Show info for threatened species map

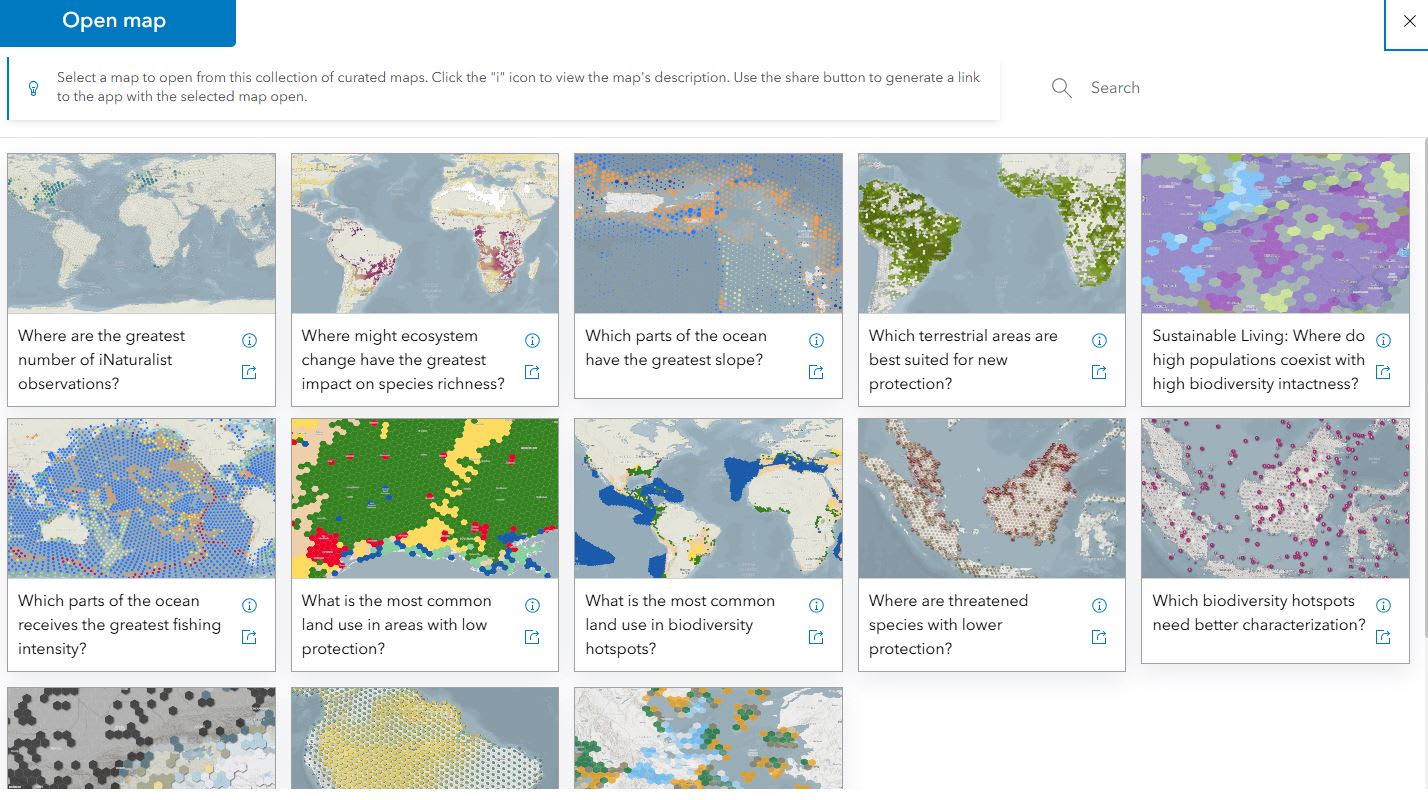[1099, 605]
